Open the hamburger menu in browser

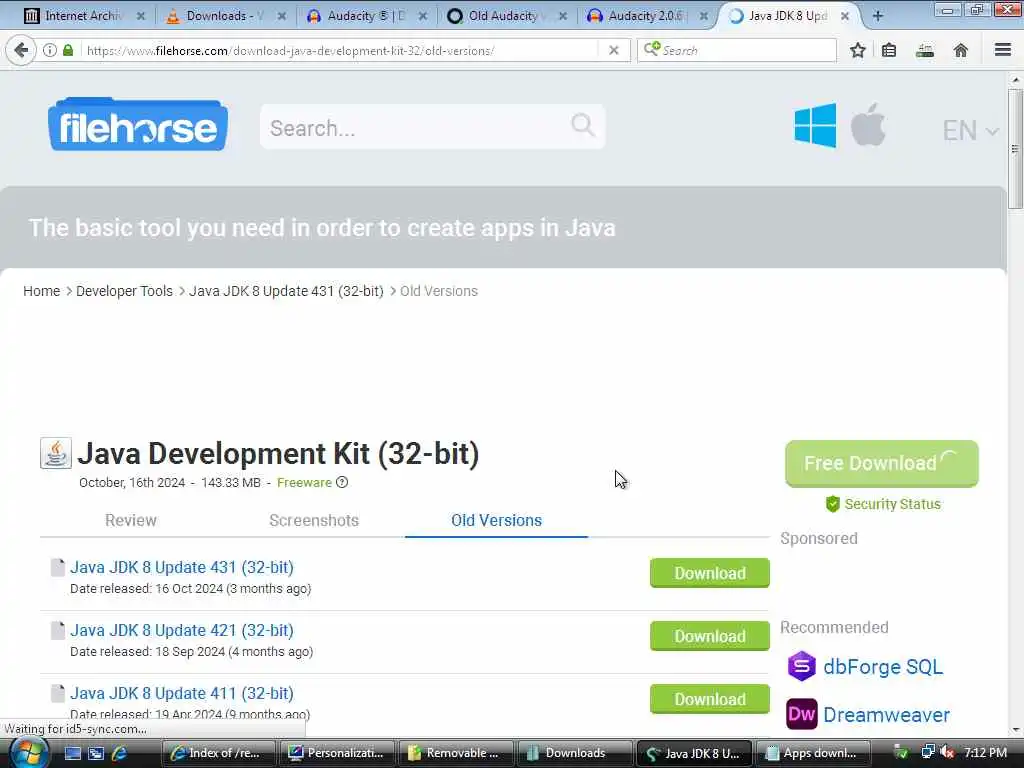(x=1003, y=50)
